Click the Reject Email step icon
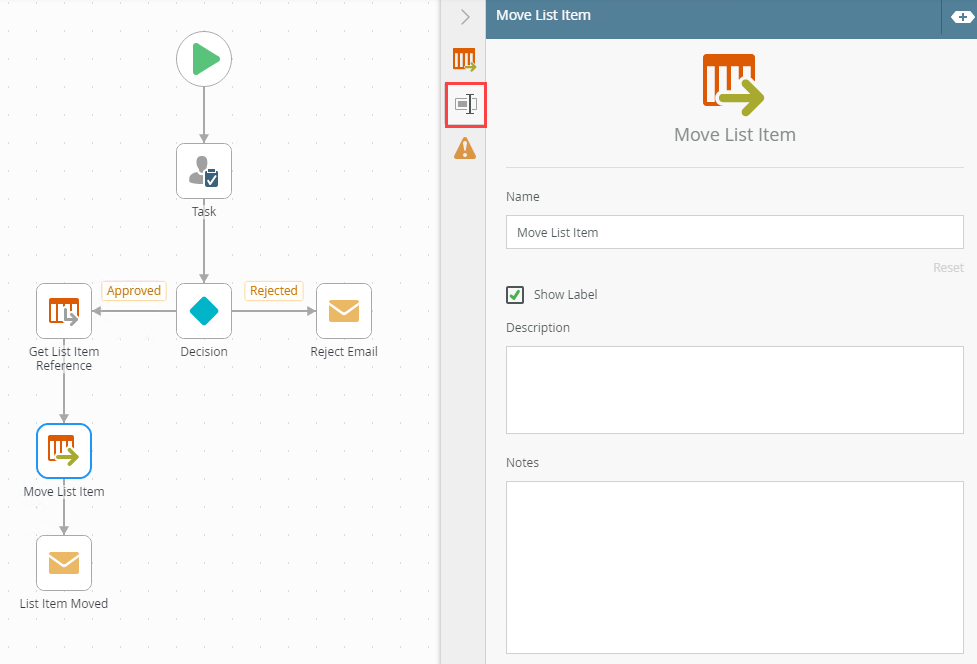This screenshot has height=664, width=977. click(x=344, y=311)
